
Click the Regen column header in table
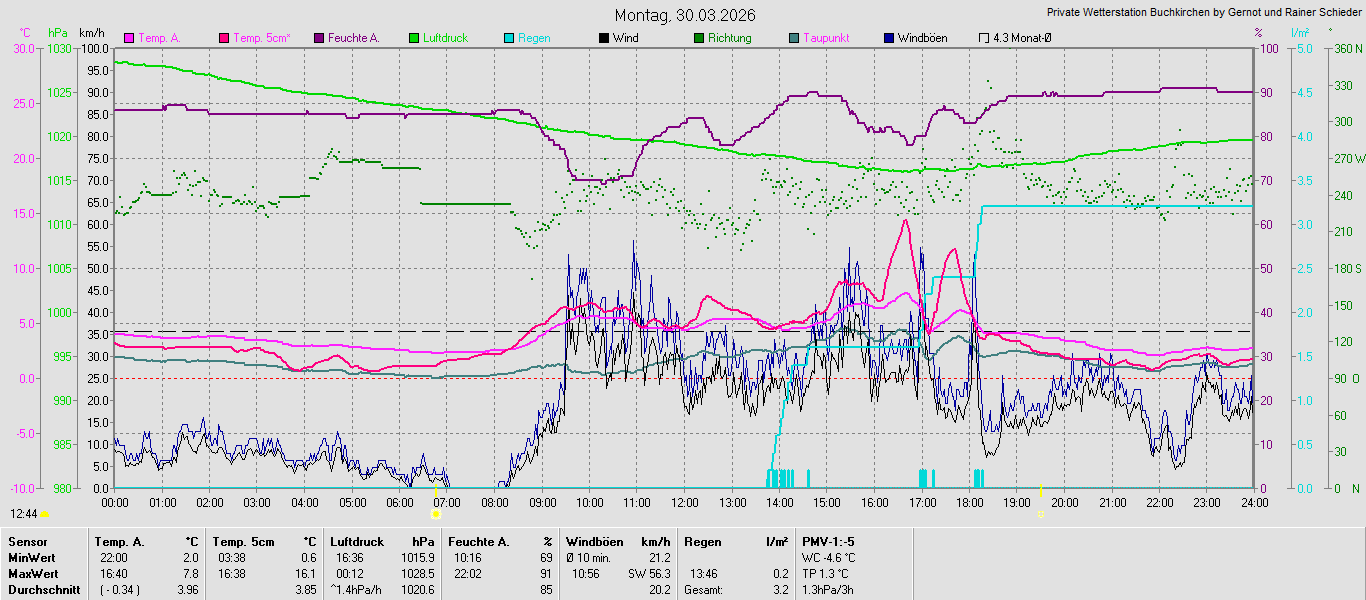pos(703,542)
